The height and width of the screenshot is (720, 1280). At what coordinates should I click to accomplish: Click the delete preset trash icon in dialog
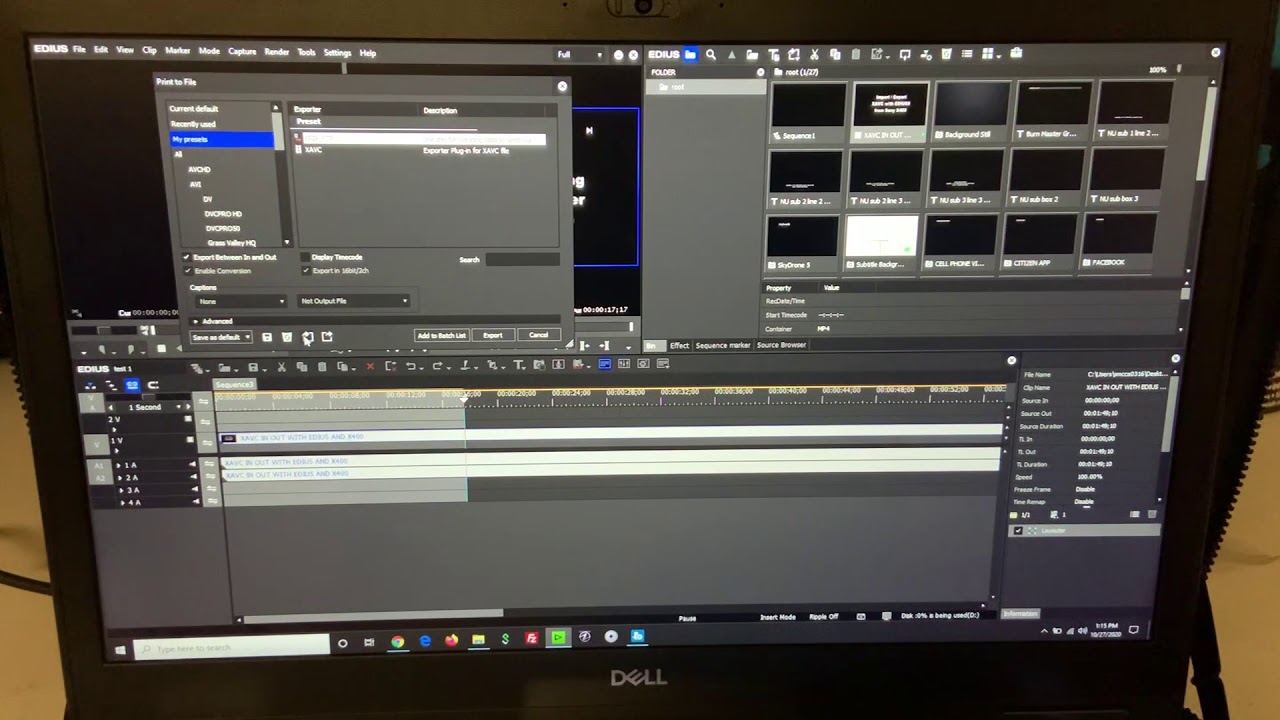[x=287, y=337]
